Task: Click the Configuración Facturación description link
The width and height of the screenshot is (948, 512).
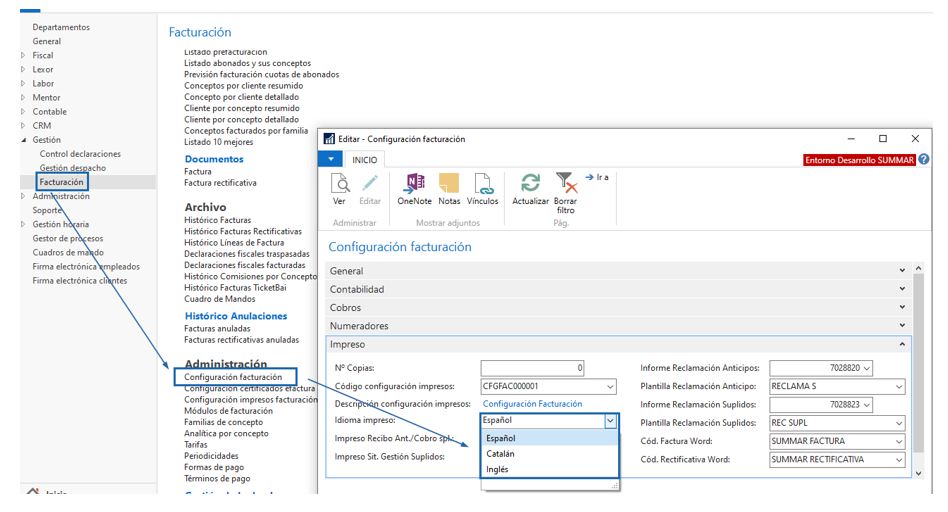Action: tap(532, 404)
